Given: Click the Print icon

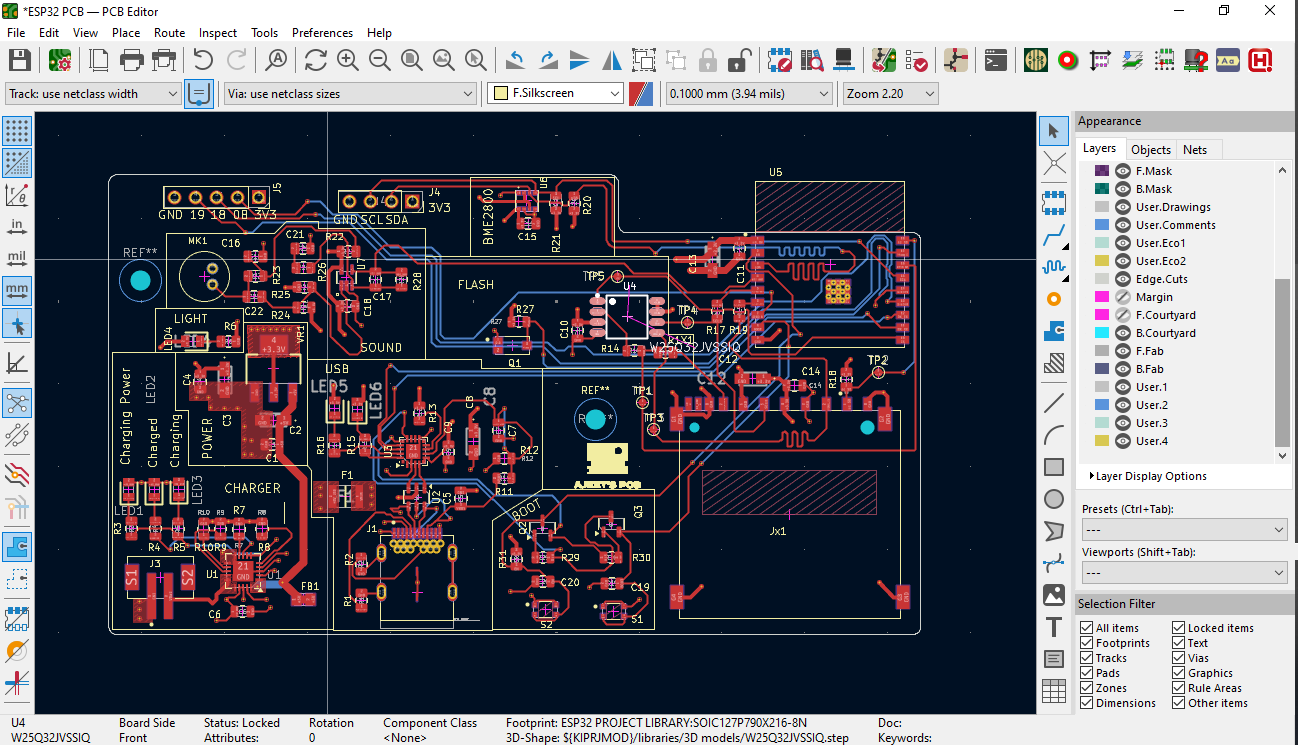Looking at the screenshot, I should click(x=132, y=60).
